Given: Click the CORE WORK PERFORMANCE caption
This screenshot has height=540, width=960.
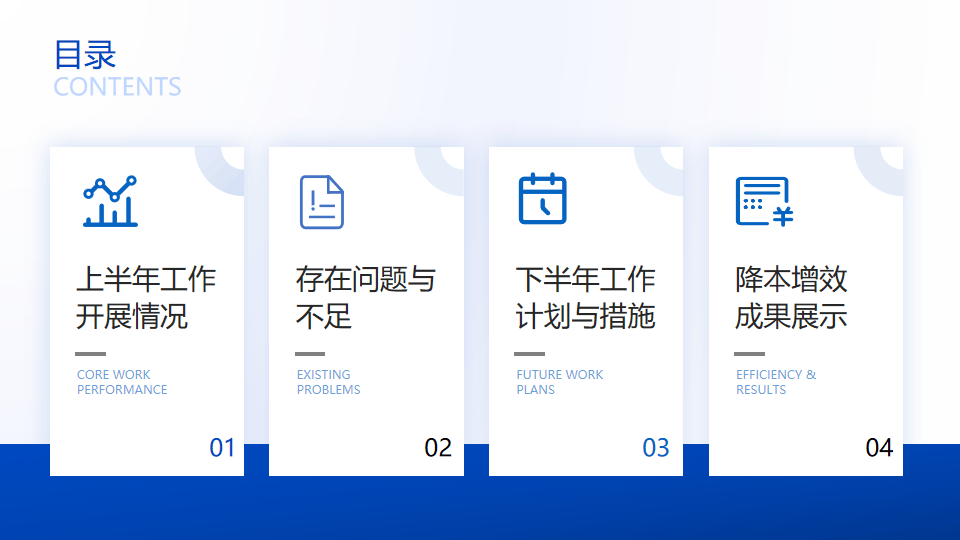Looking at the screenshot, I should pos(122,382).
